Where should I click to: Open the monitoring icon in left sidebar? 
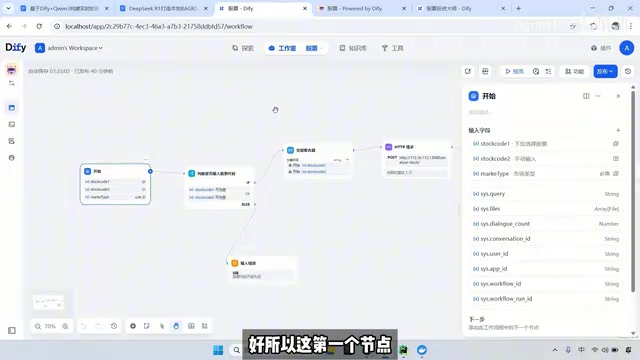11,158
